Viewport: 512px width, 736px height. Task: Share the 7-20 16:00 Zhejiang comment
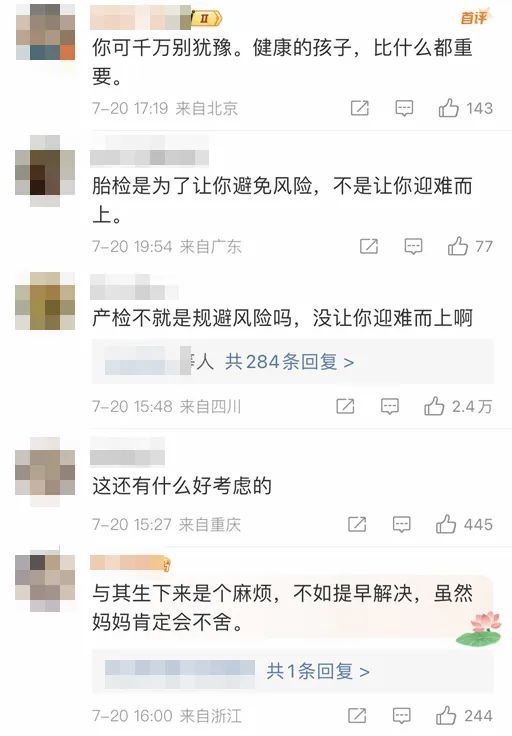tap(357, 716)
